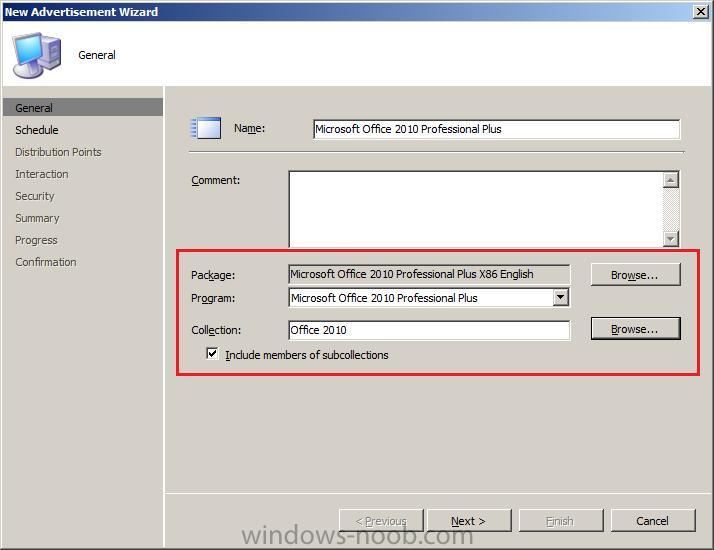The height and width of the screenshot is (550, 714).
Task: Click the Program combo box value
Action: (x=422, y=298)
